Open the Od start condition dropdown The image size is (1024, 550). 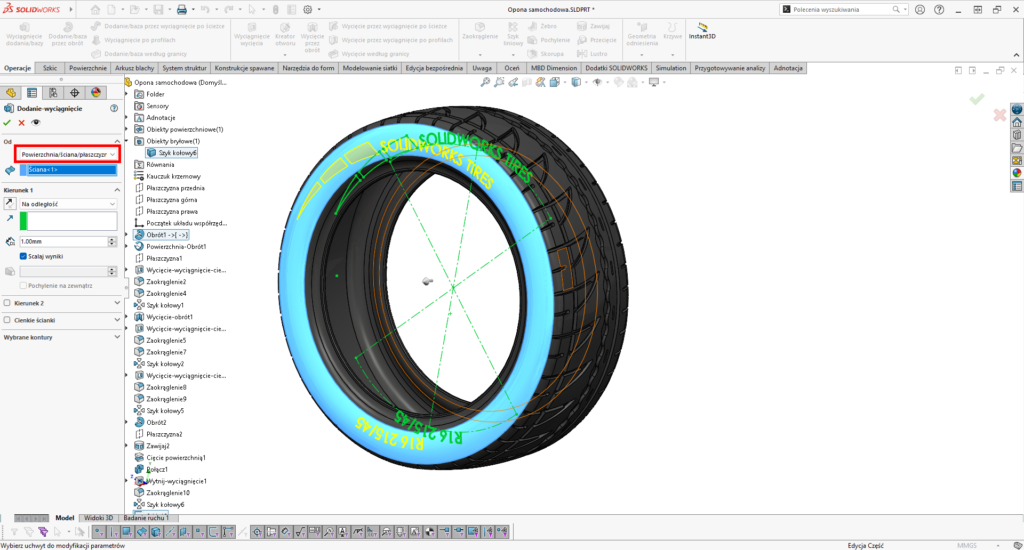tap(68, 154)
